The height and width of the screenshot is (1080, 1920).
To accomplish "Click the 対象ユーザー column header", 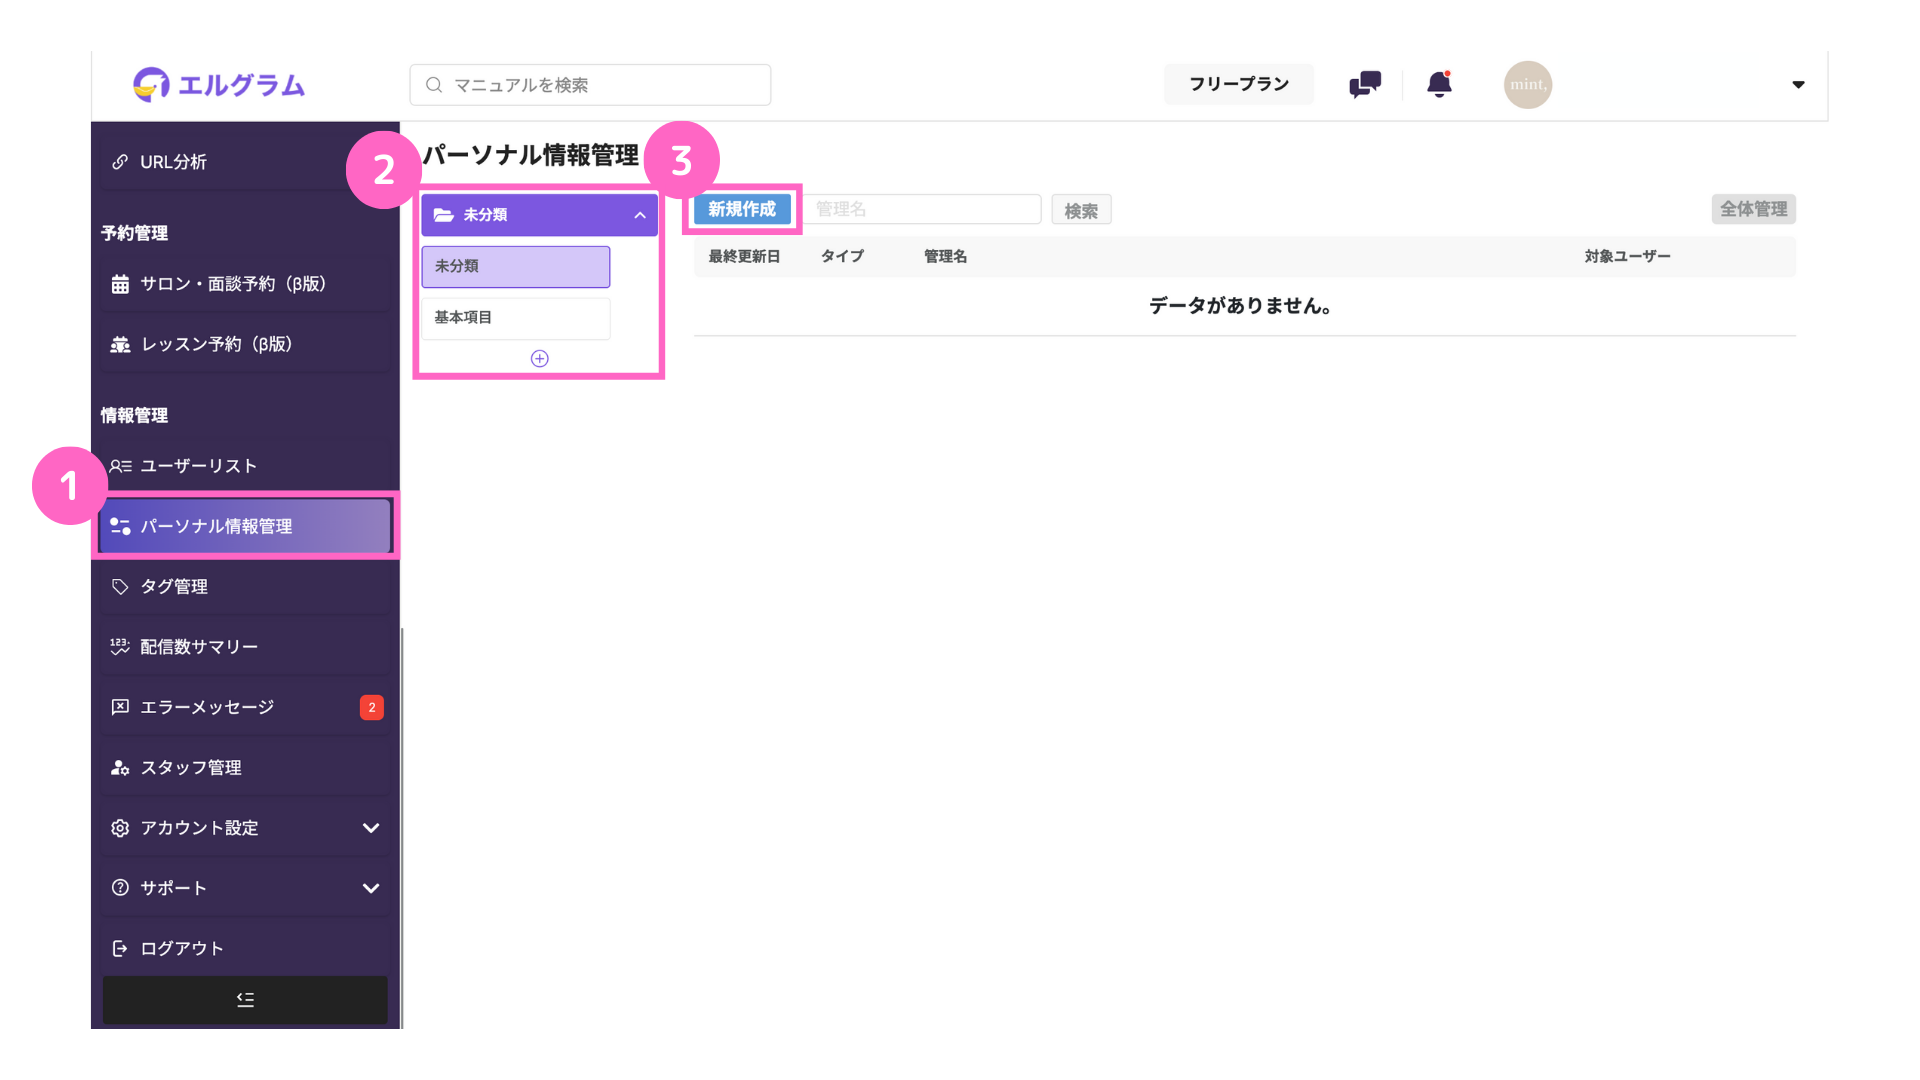I will tap(1627, 256).
